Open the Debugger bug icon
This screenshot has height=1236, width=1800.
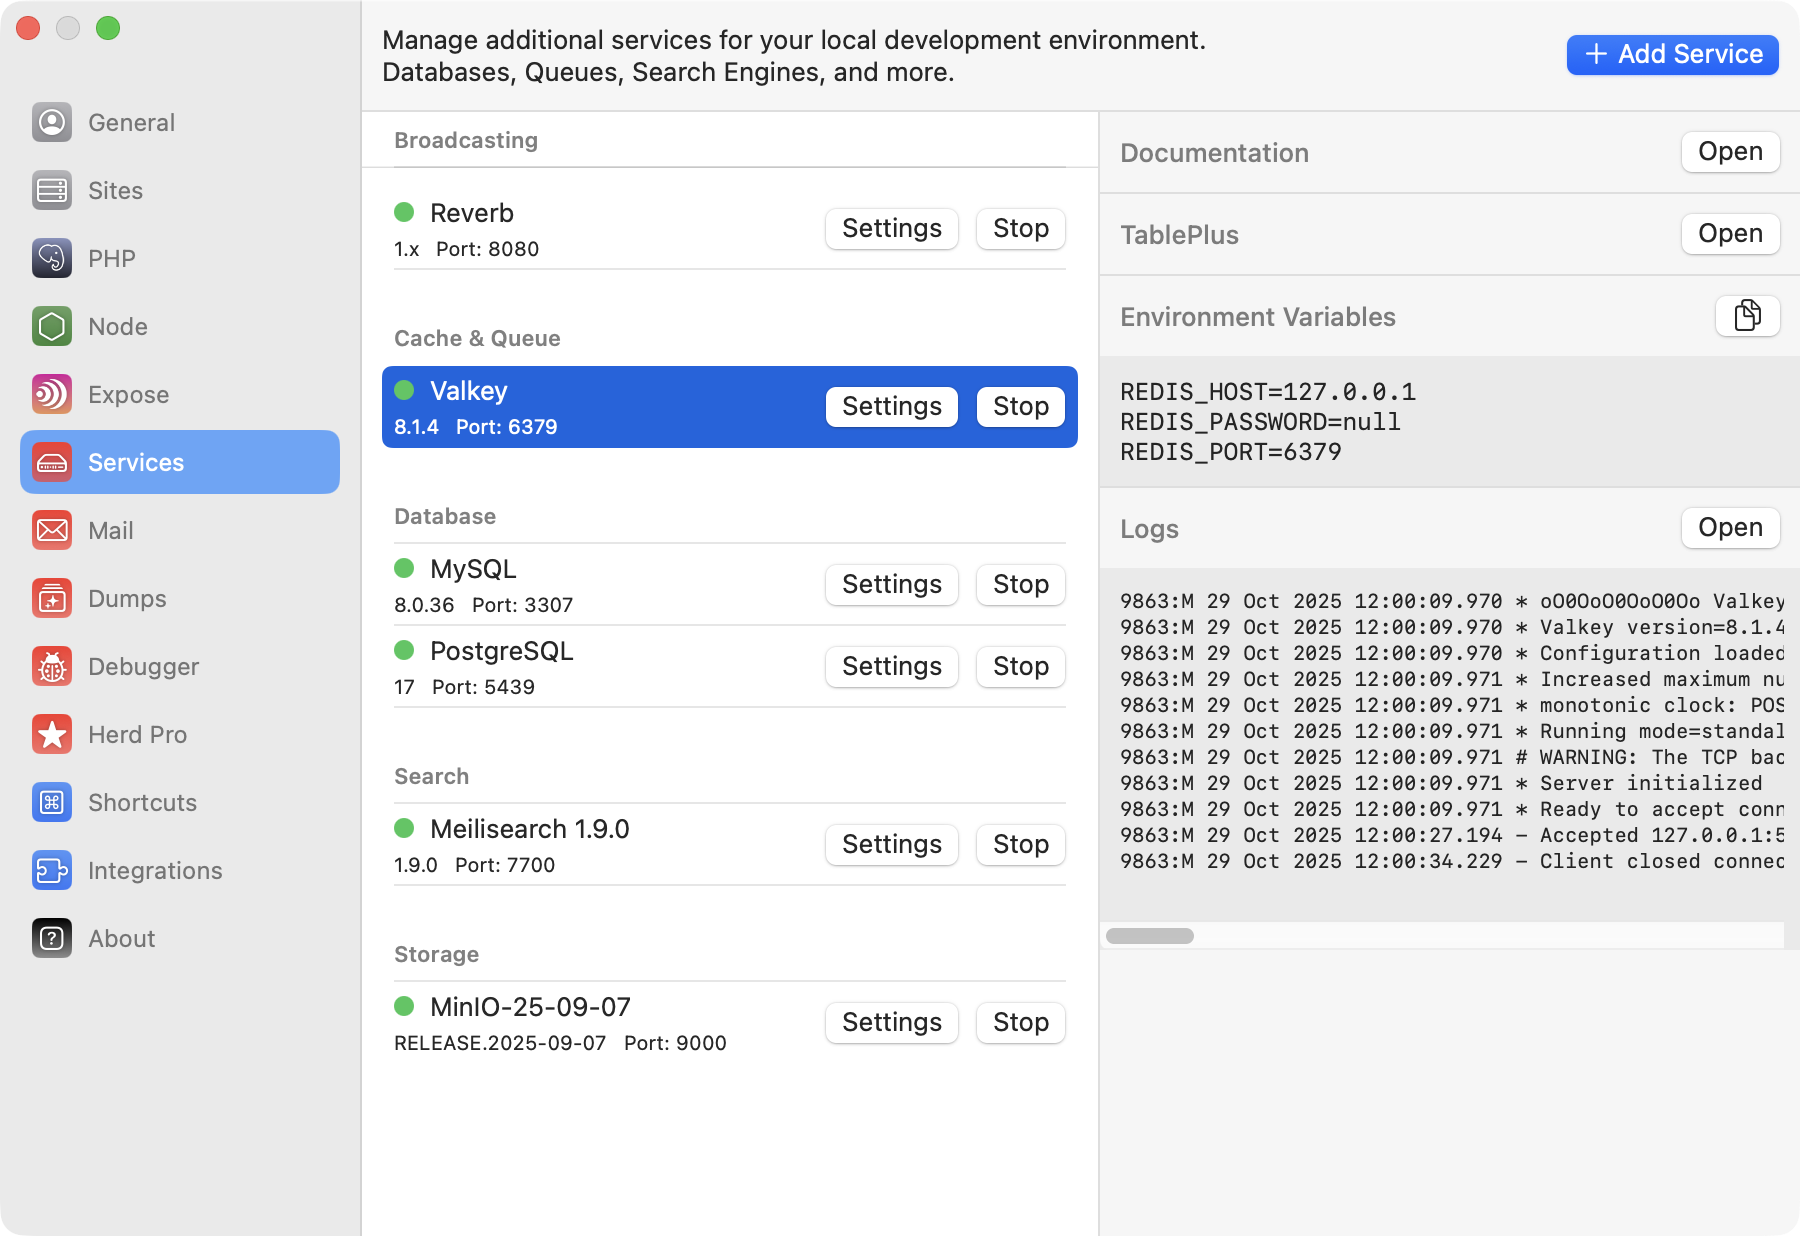coord(52,666)
